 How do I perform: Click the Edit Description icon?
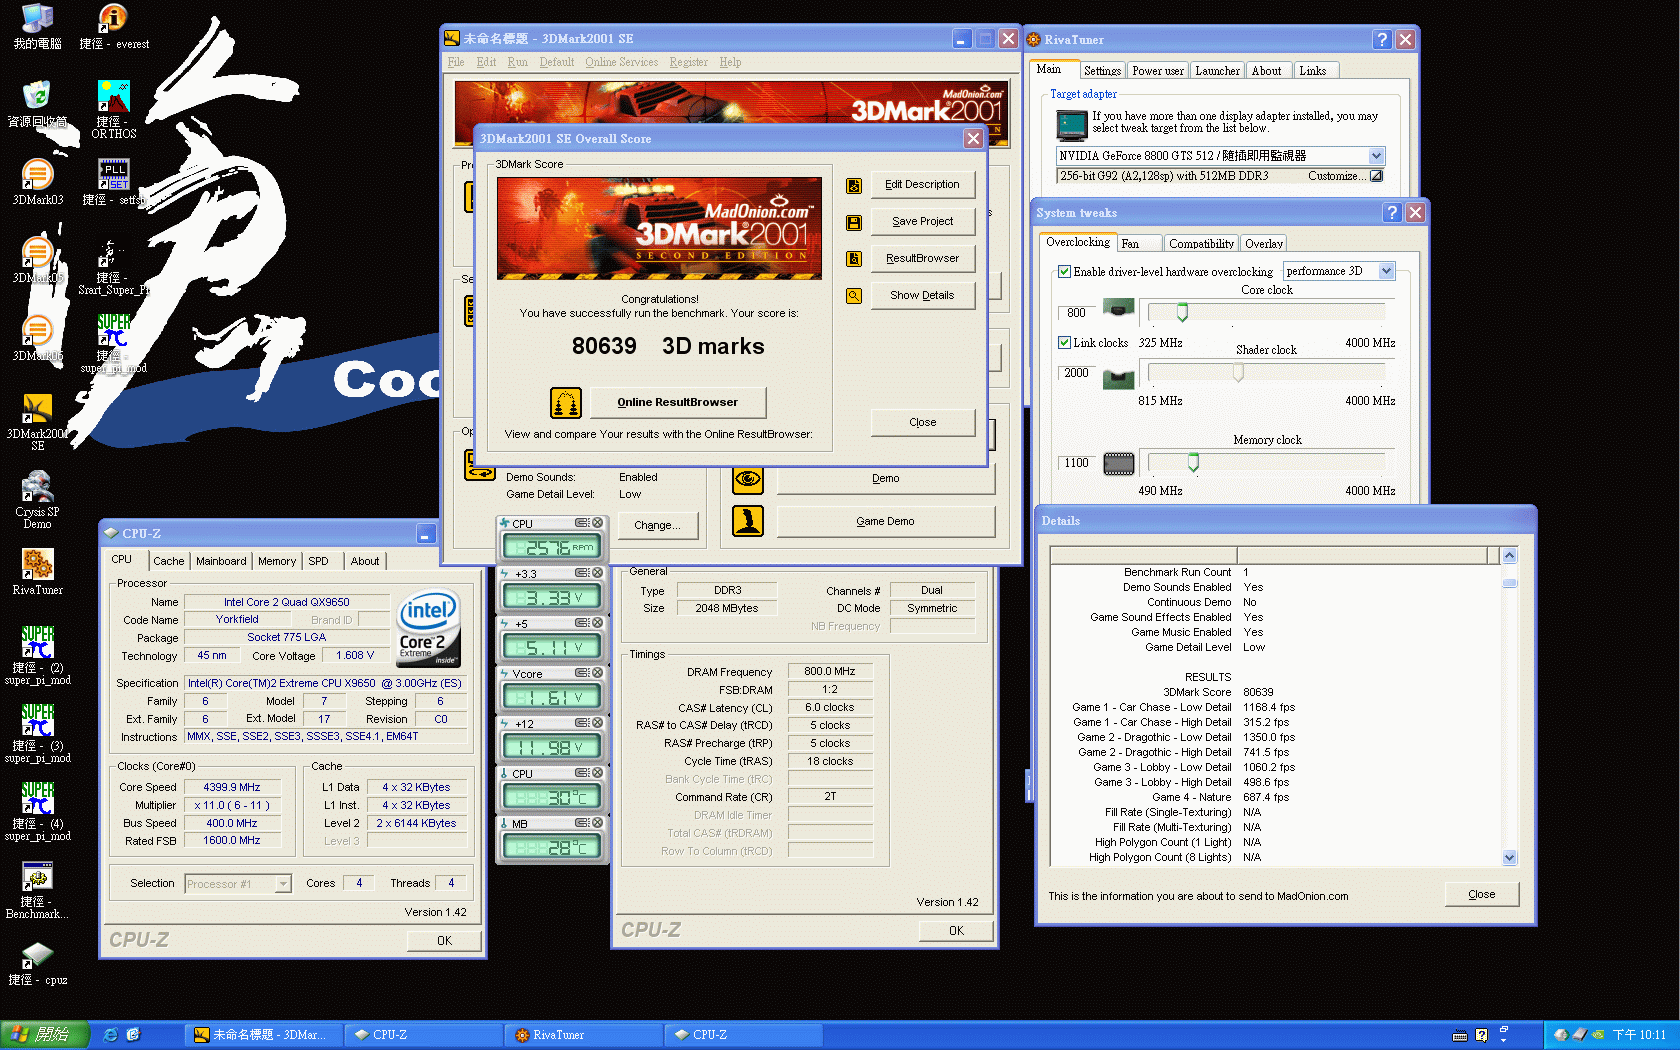tap(854, 185)
